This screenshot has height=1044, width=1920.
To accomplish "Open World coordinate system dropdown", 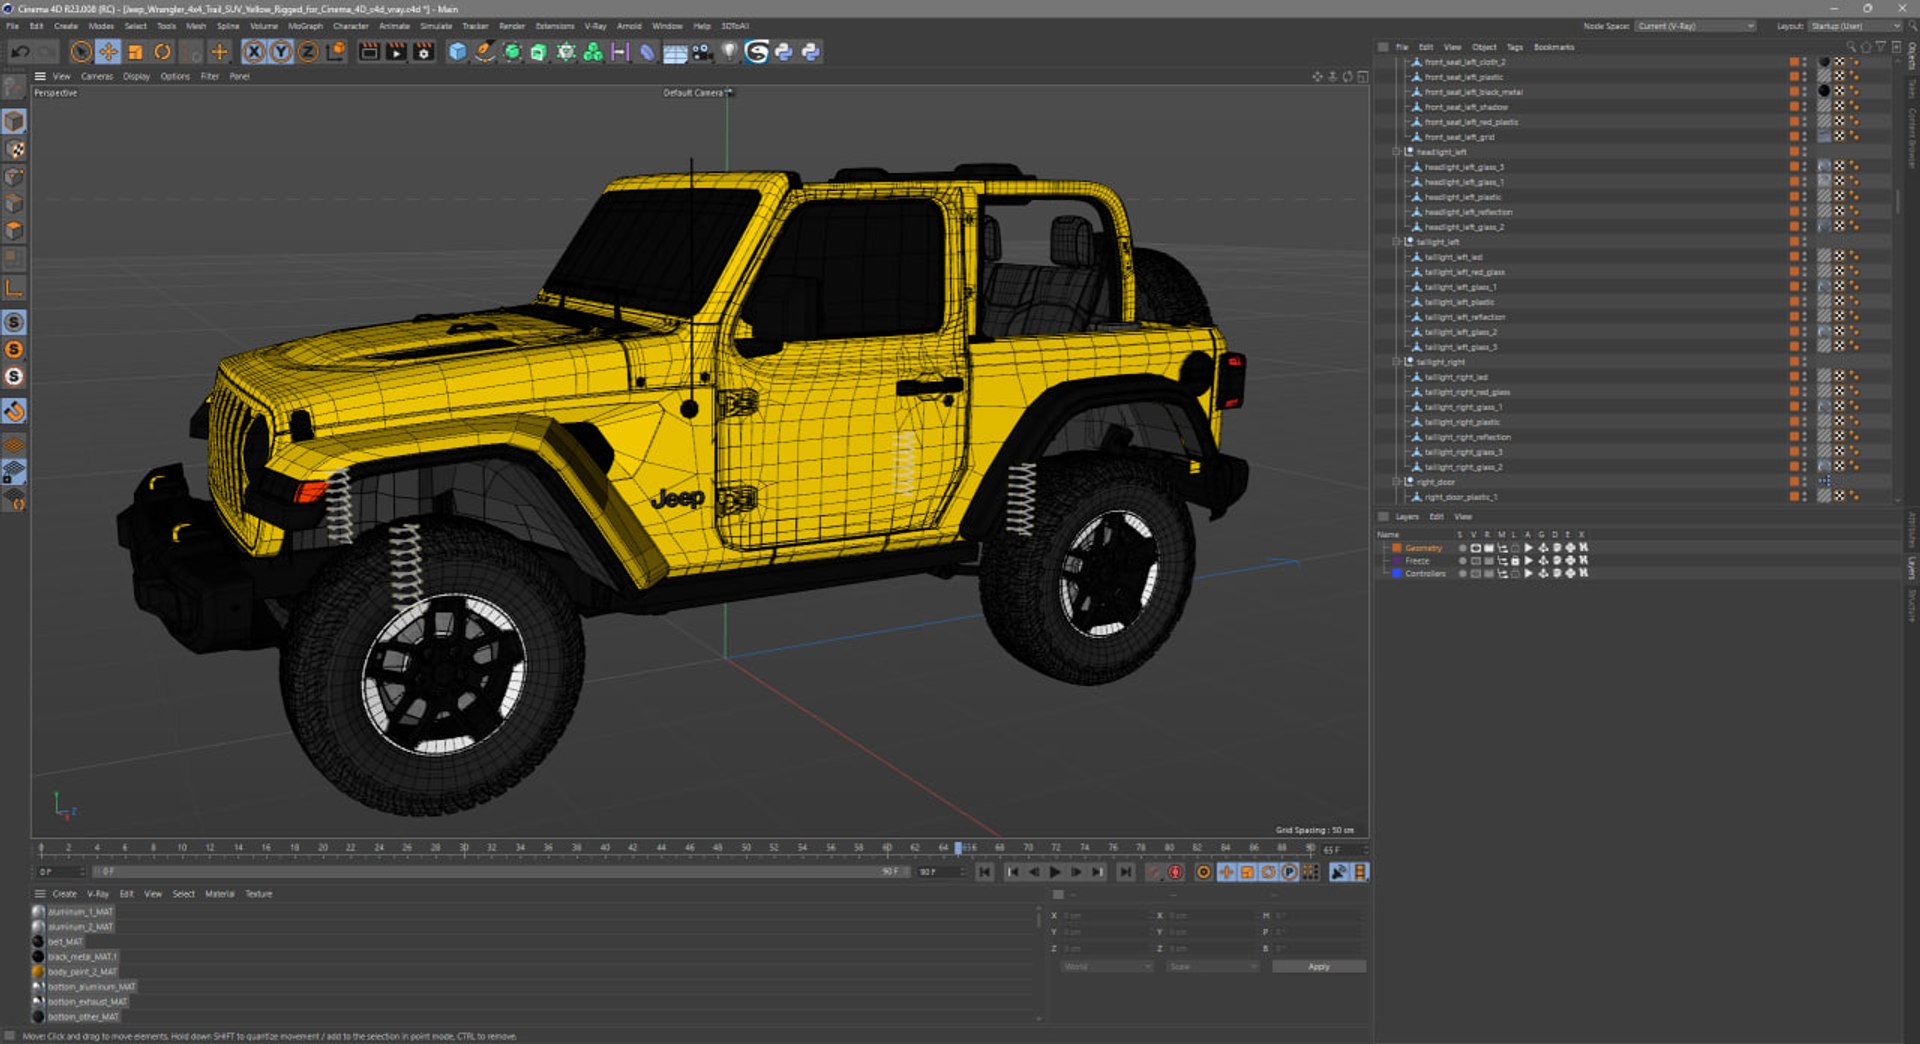I will [x=1106, y=967].
